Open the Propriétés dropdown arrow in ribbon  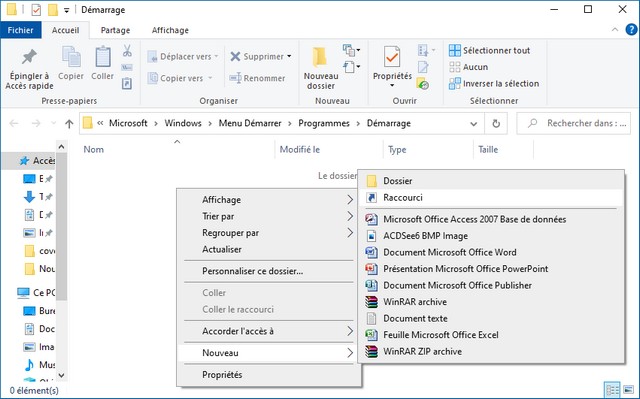point(392,85)
